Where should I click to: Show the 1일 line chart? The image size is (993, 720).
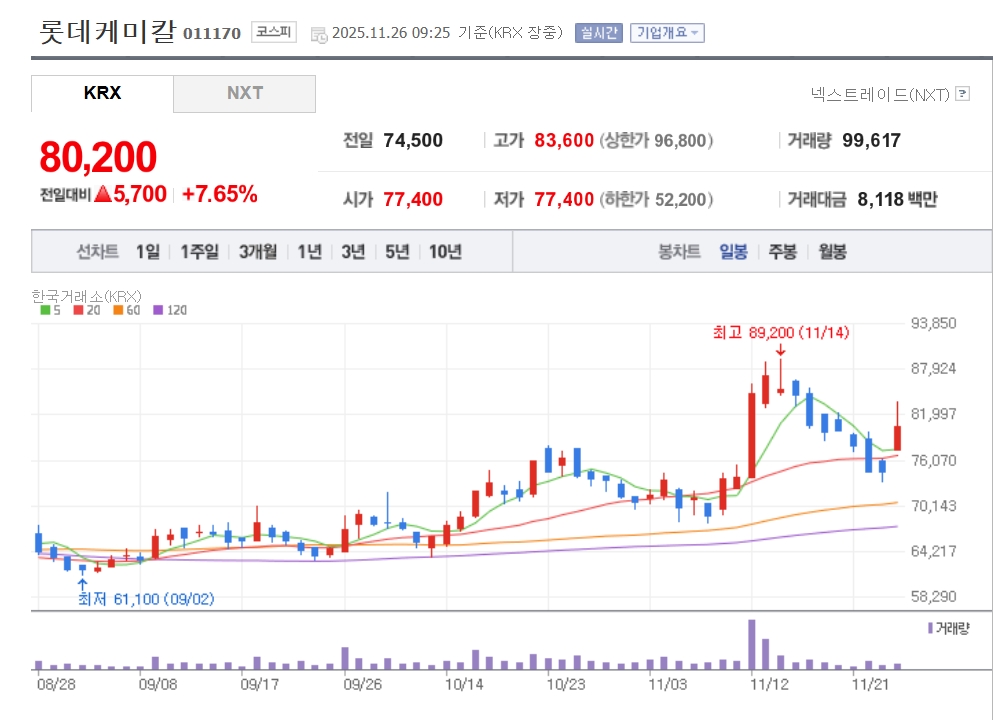pos(147,252)
